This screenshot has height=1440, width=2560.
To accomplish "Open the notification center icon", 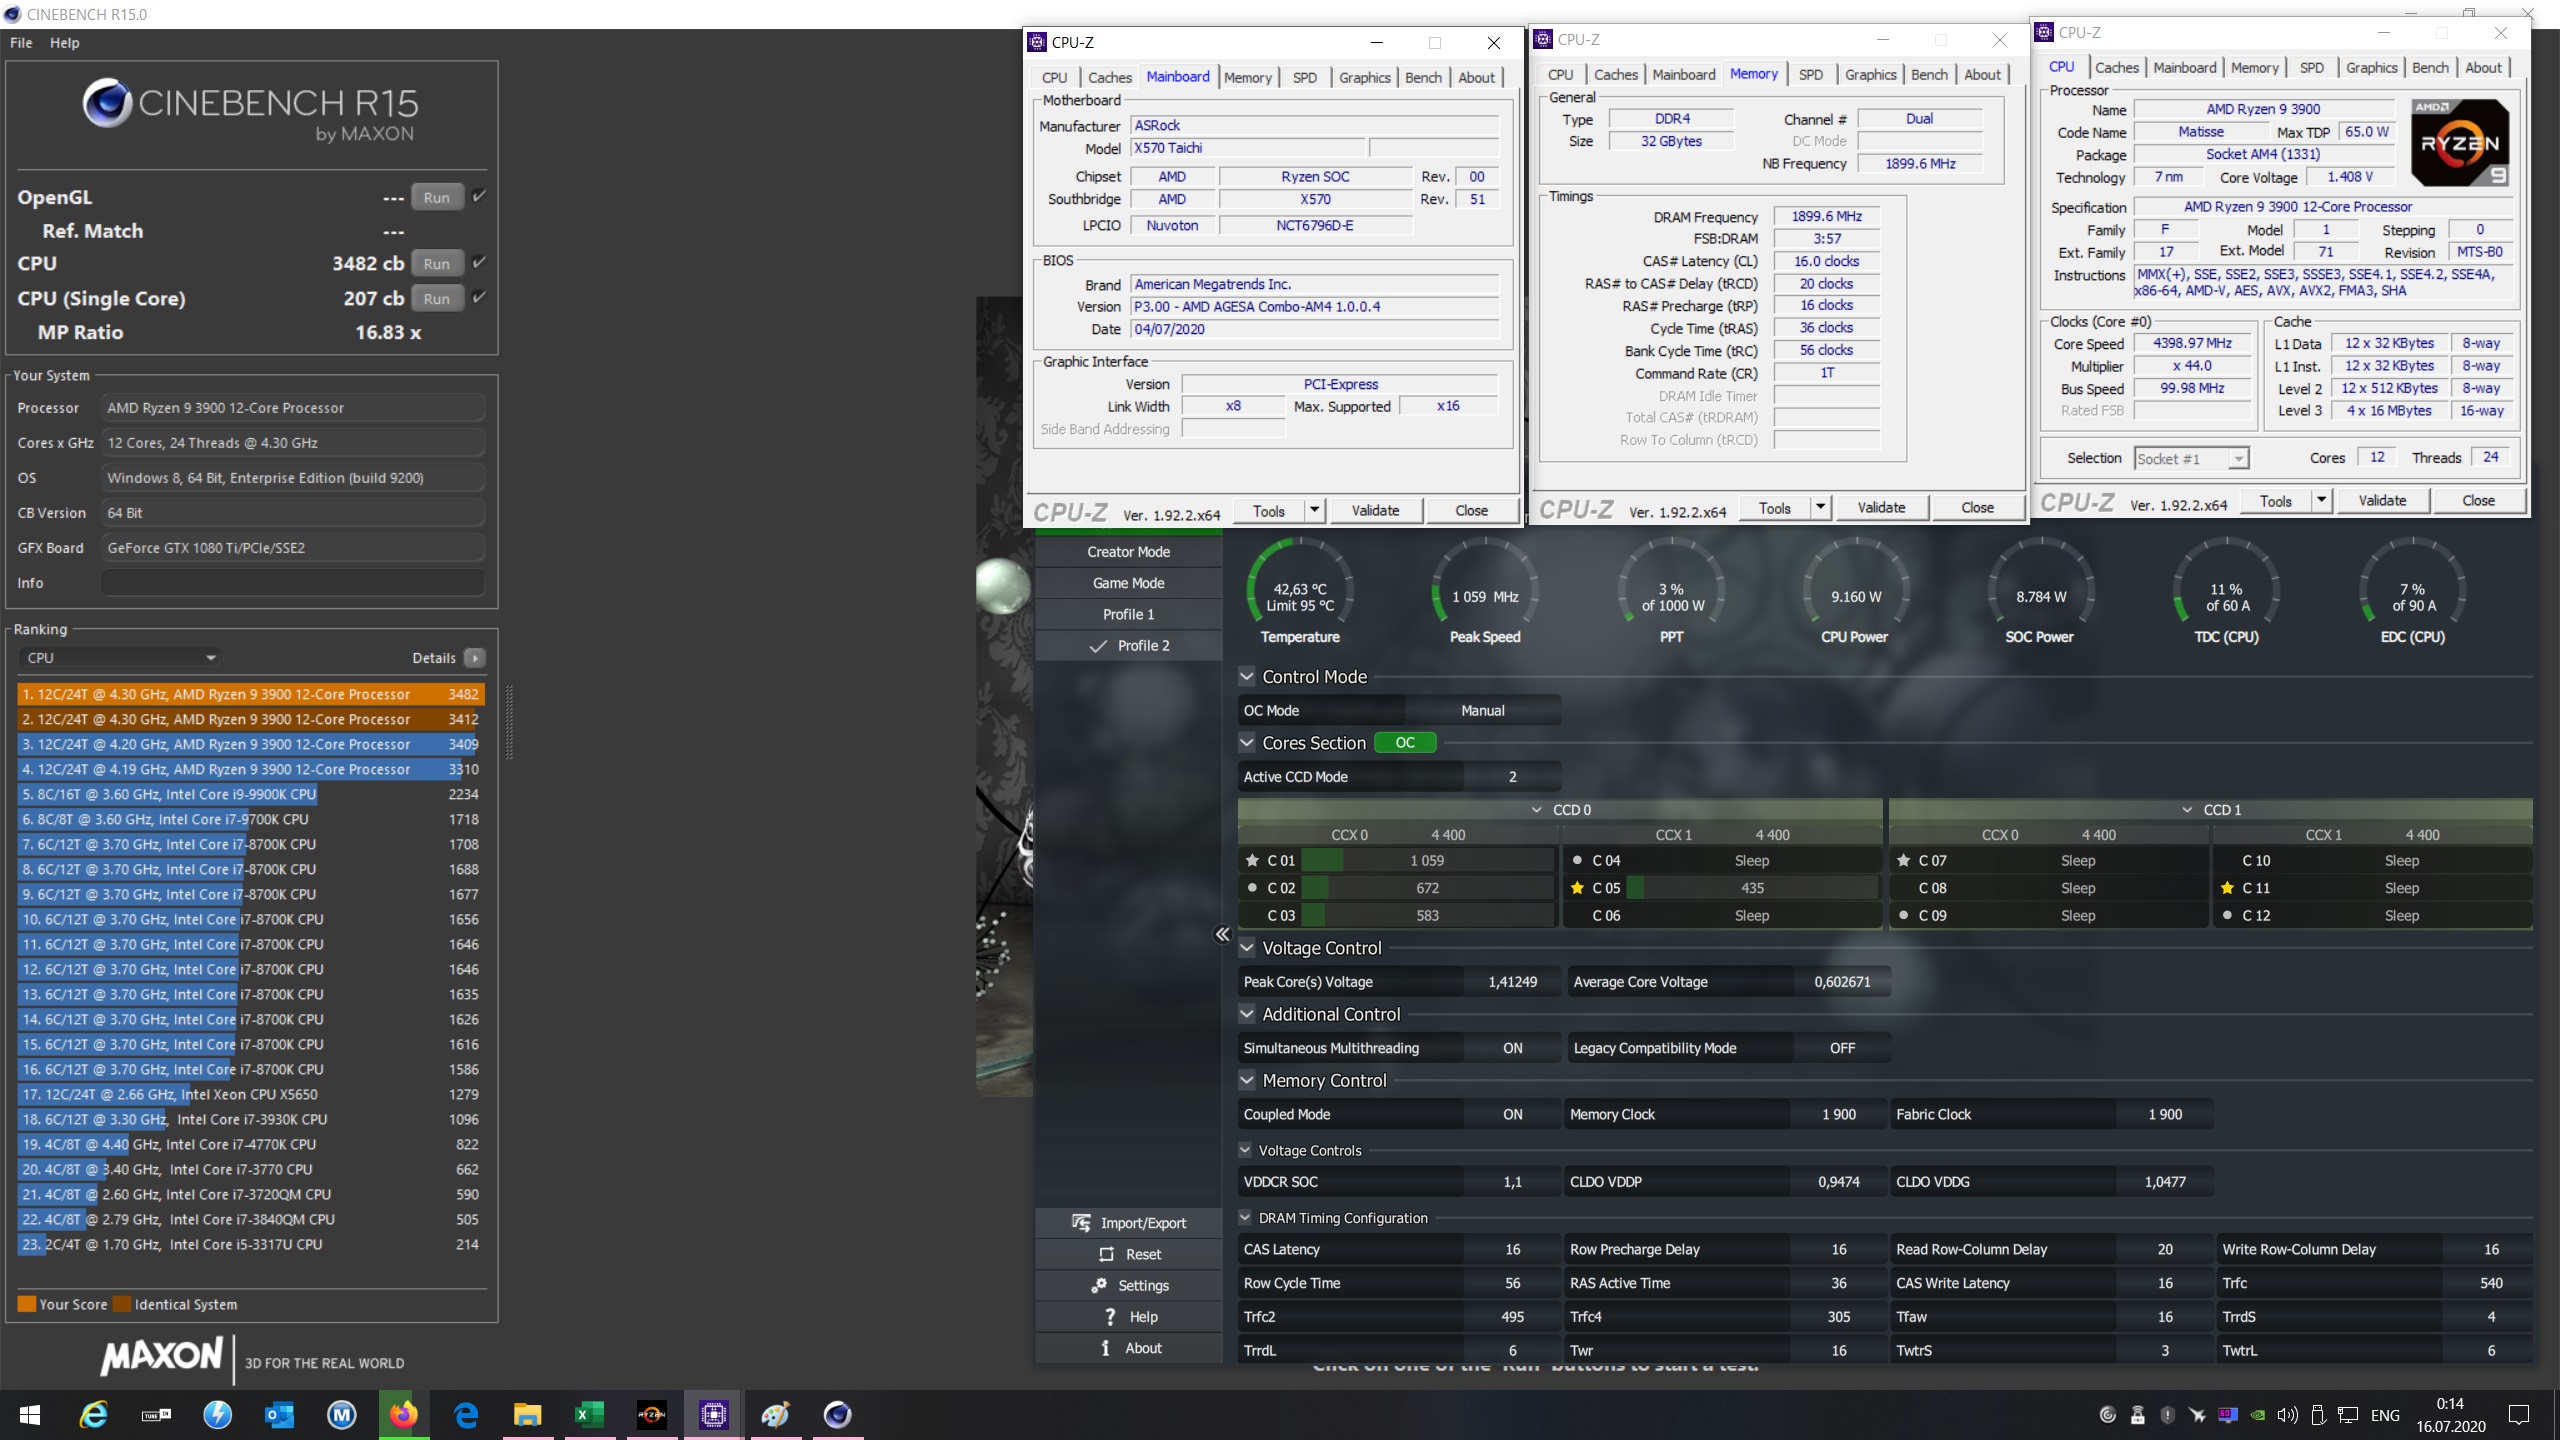I will tap(2519, 1414).
